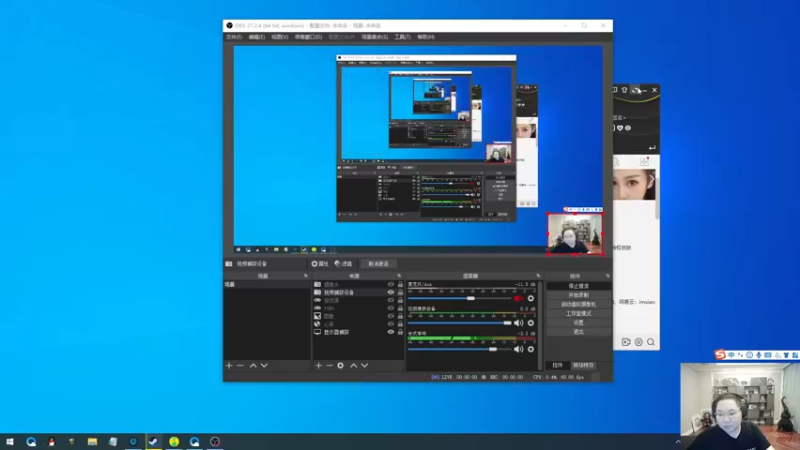Image resolution: width=800 pixels, height=450 pixels.
Task: Open the 工具(T) menu
Action: [403, 37]
